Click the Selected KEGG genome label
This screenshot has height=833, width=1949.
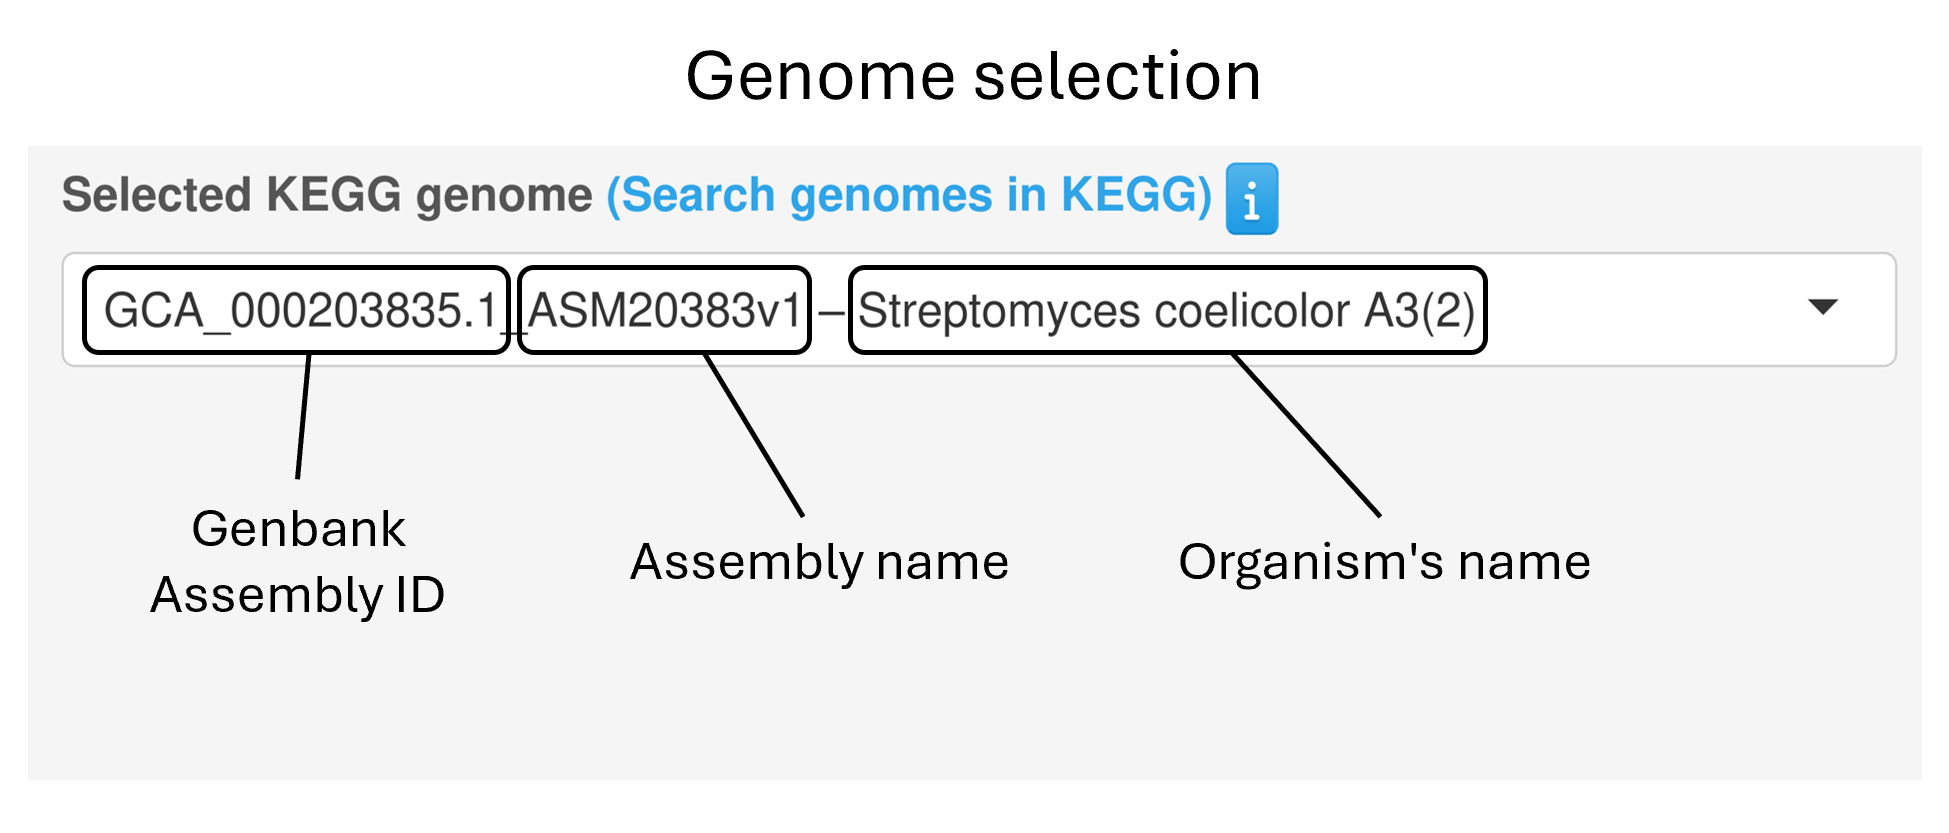tap(327, 195)
